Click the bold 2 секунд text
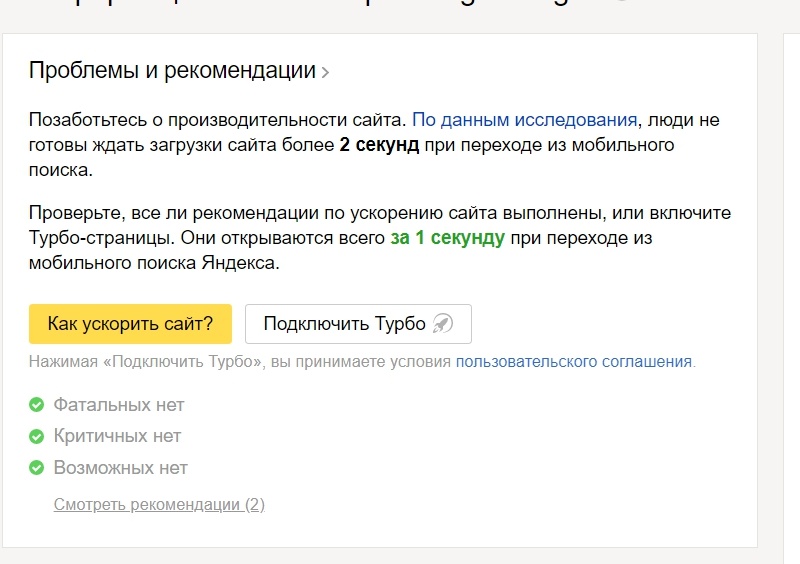This screenshot has height=564, width=800. [x=379, y=145]
